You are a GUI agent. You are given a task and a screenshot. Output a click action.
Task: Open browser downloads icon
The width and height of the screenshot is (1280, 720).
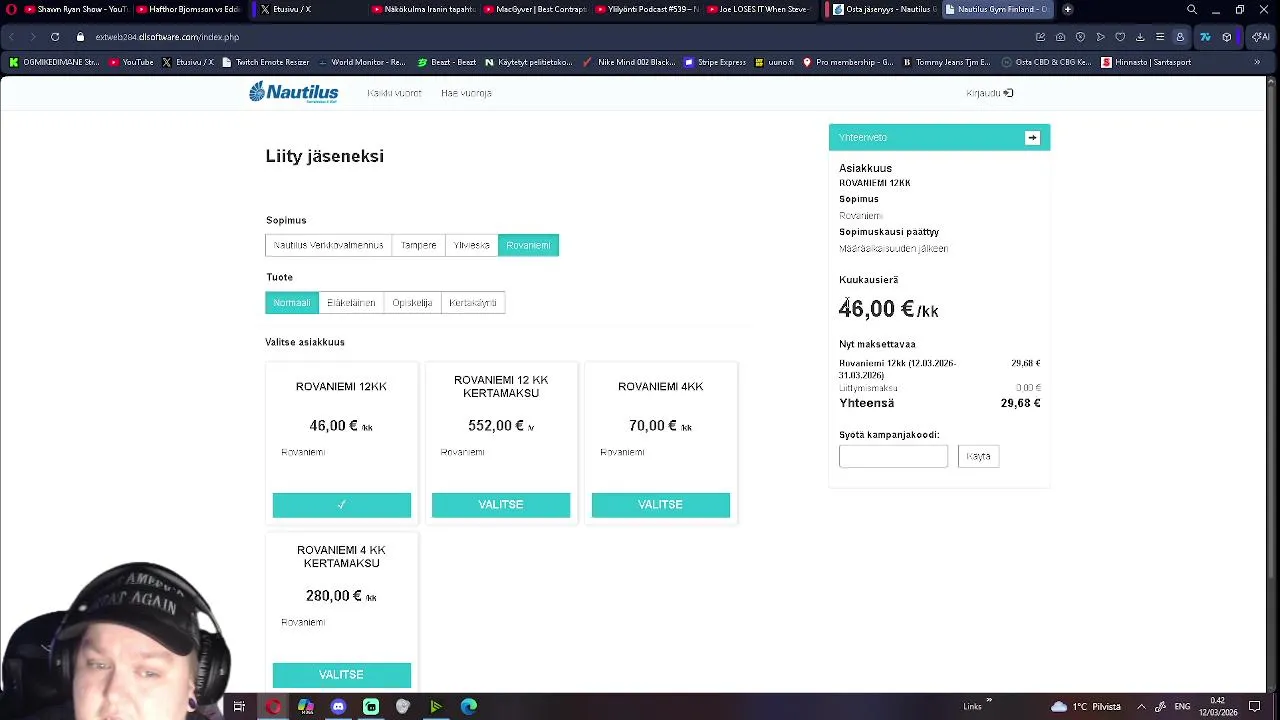1140,37
